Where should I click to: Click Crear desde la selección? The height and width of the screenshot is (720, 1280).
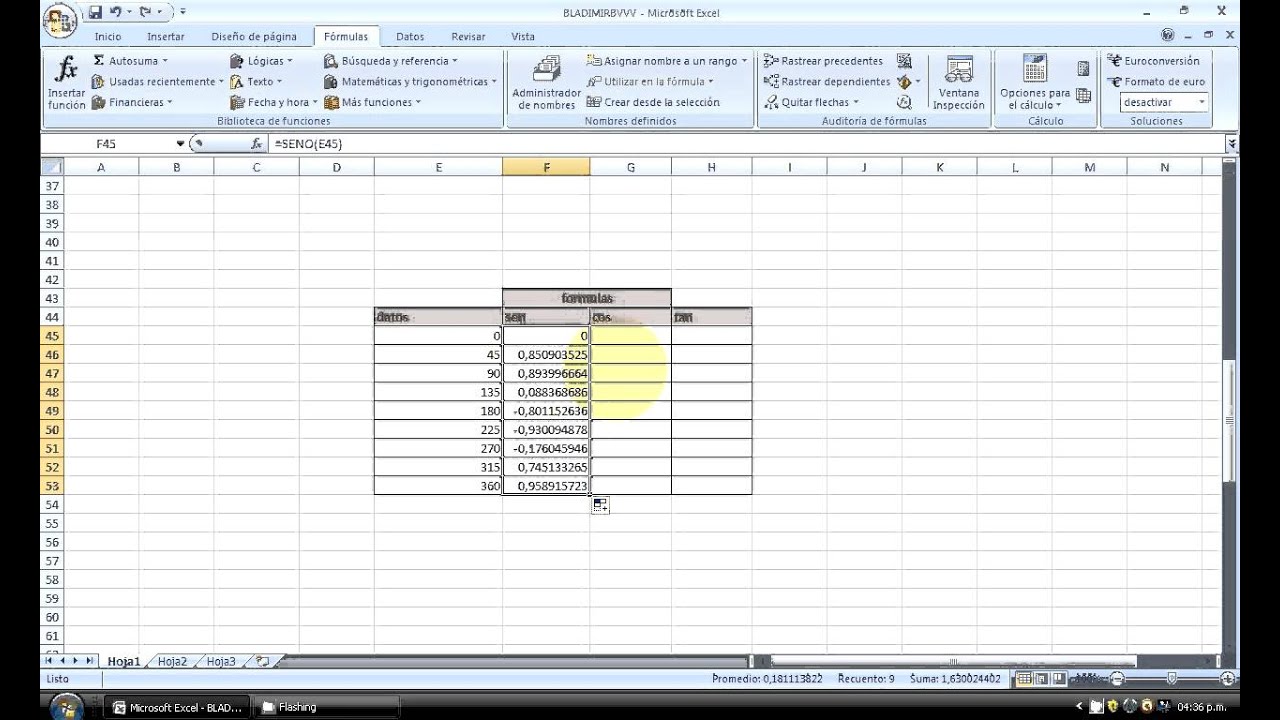point(653,102)
